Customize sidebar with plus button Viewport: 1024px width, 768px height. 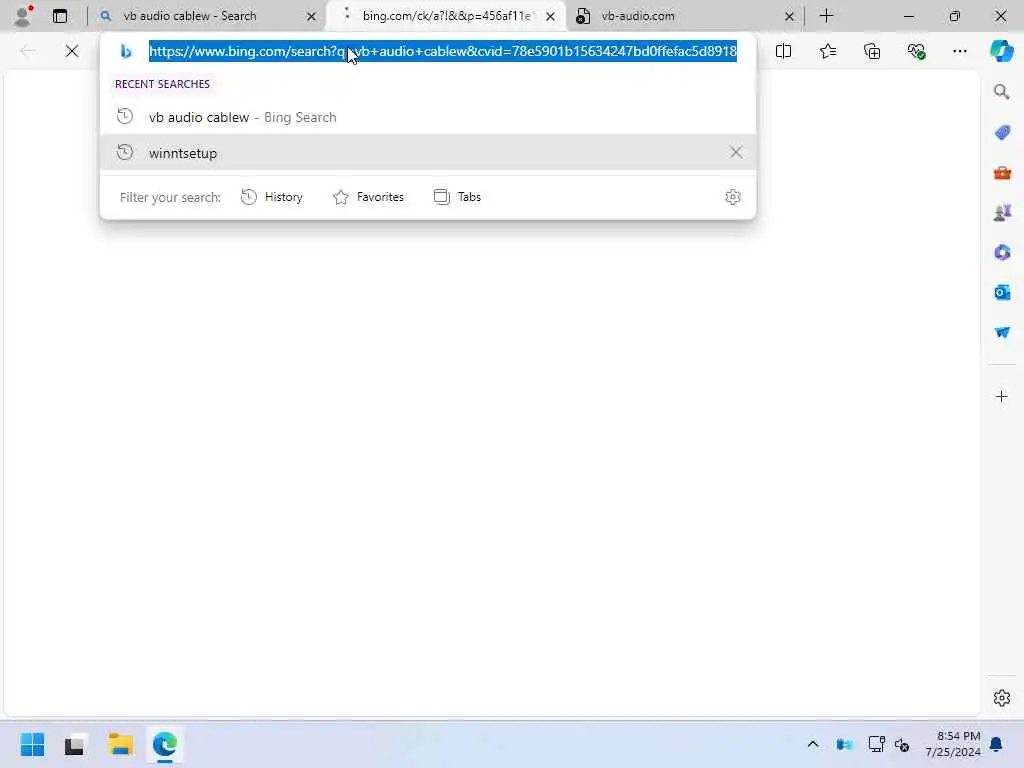coord(1002,396)
